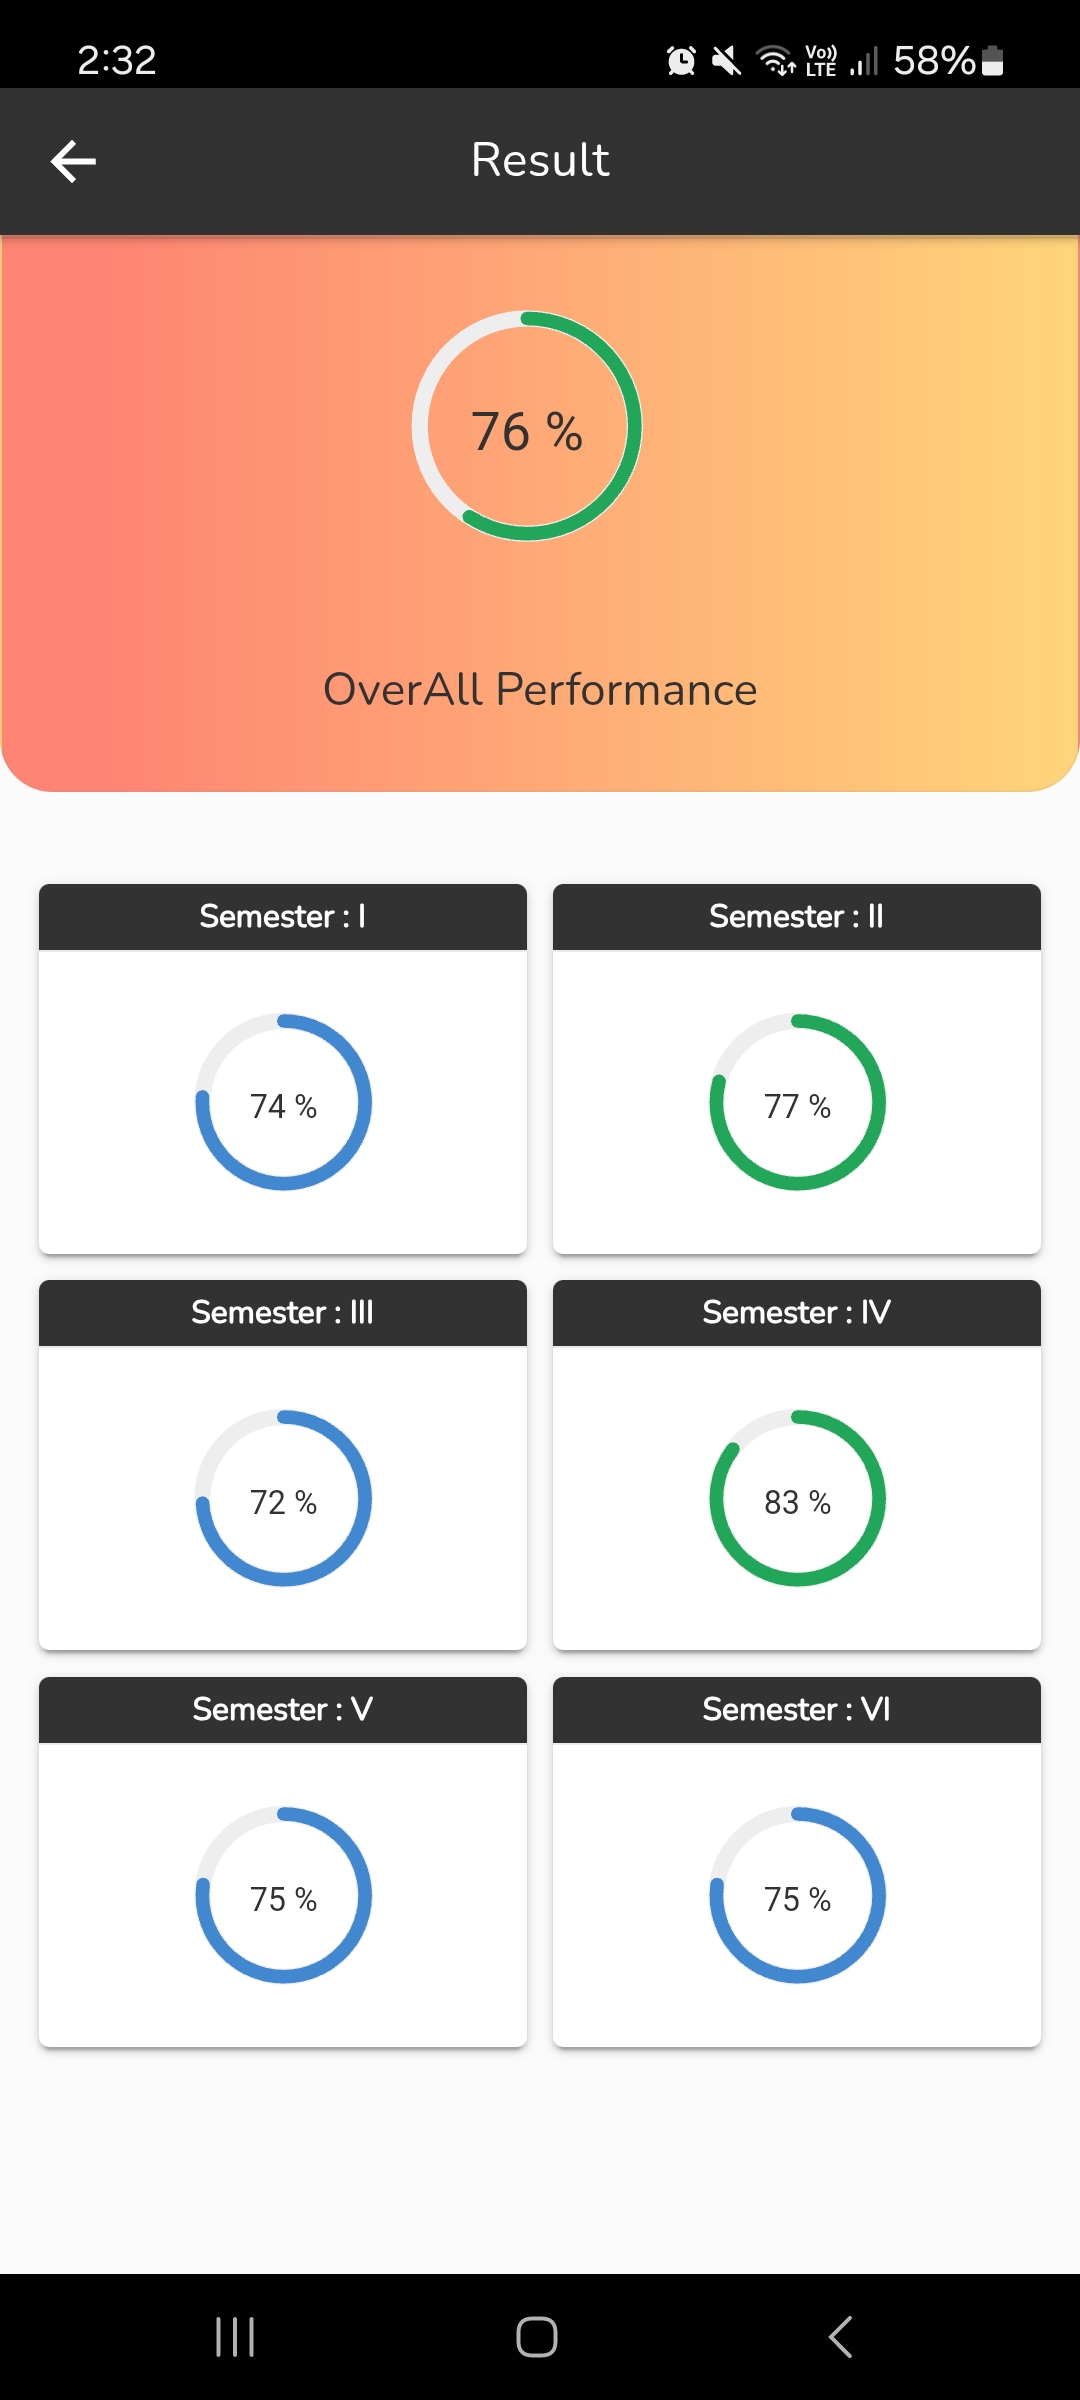The height and width of the screenshot is (2400, 1080).
Task: Tap the Wi-Fi status icon
Action: (x=776, y=61)
